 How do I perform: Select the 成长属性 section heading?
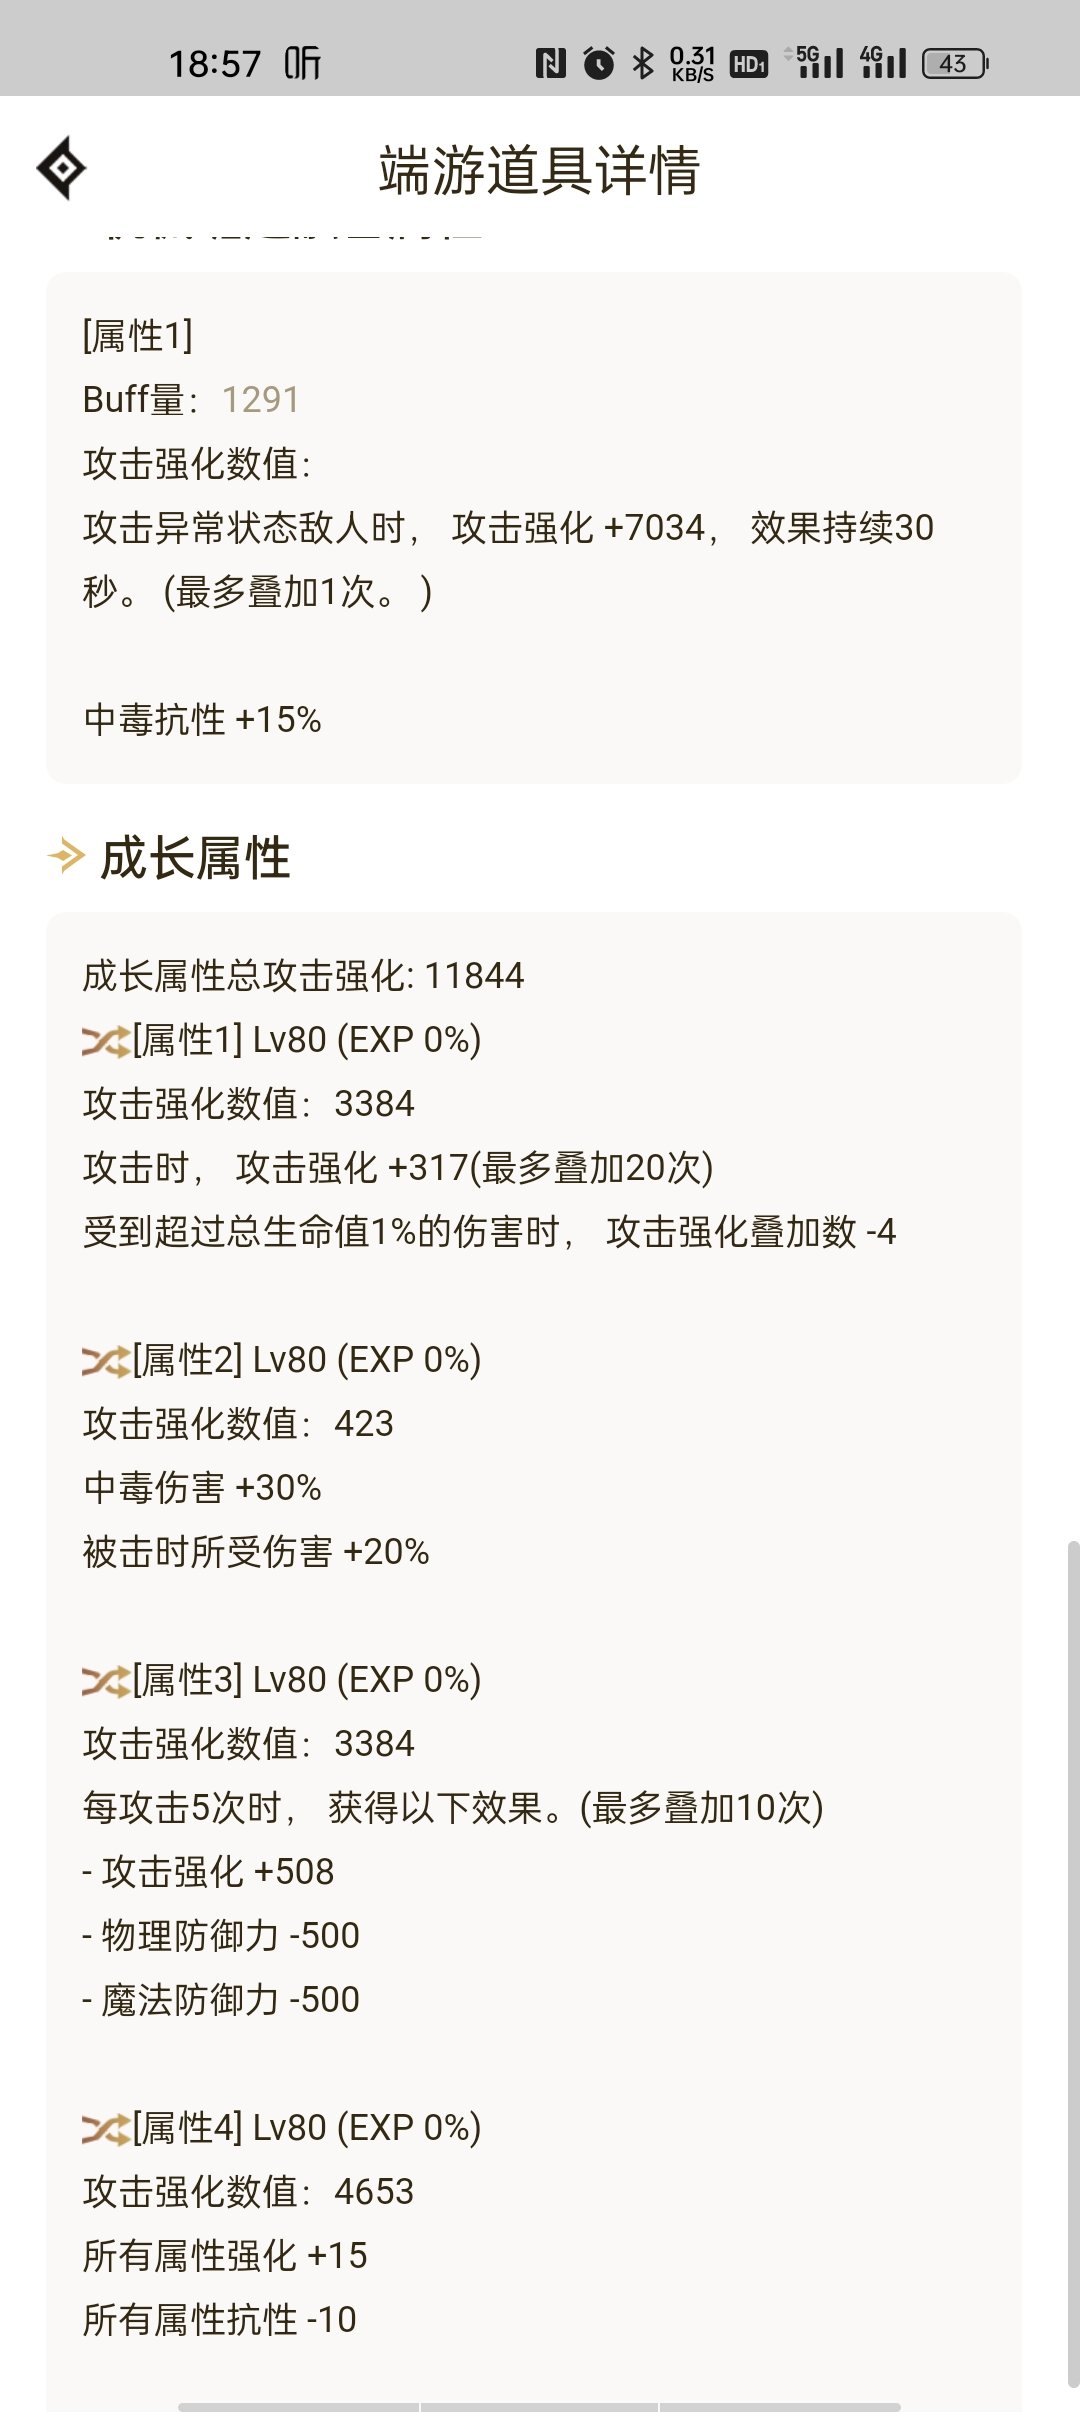(195, 859)
